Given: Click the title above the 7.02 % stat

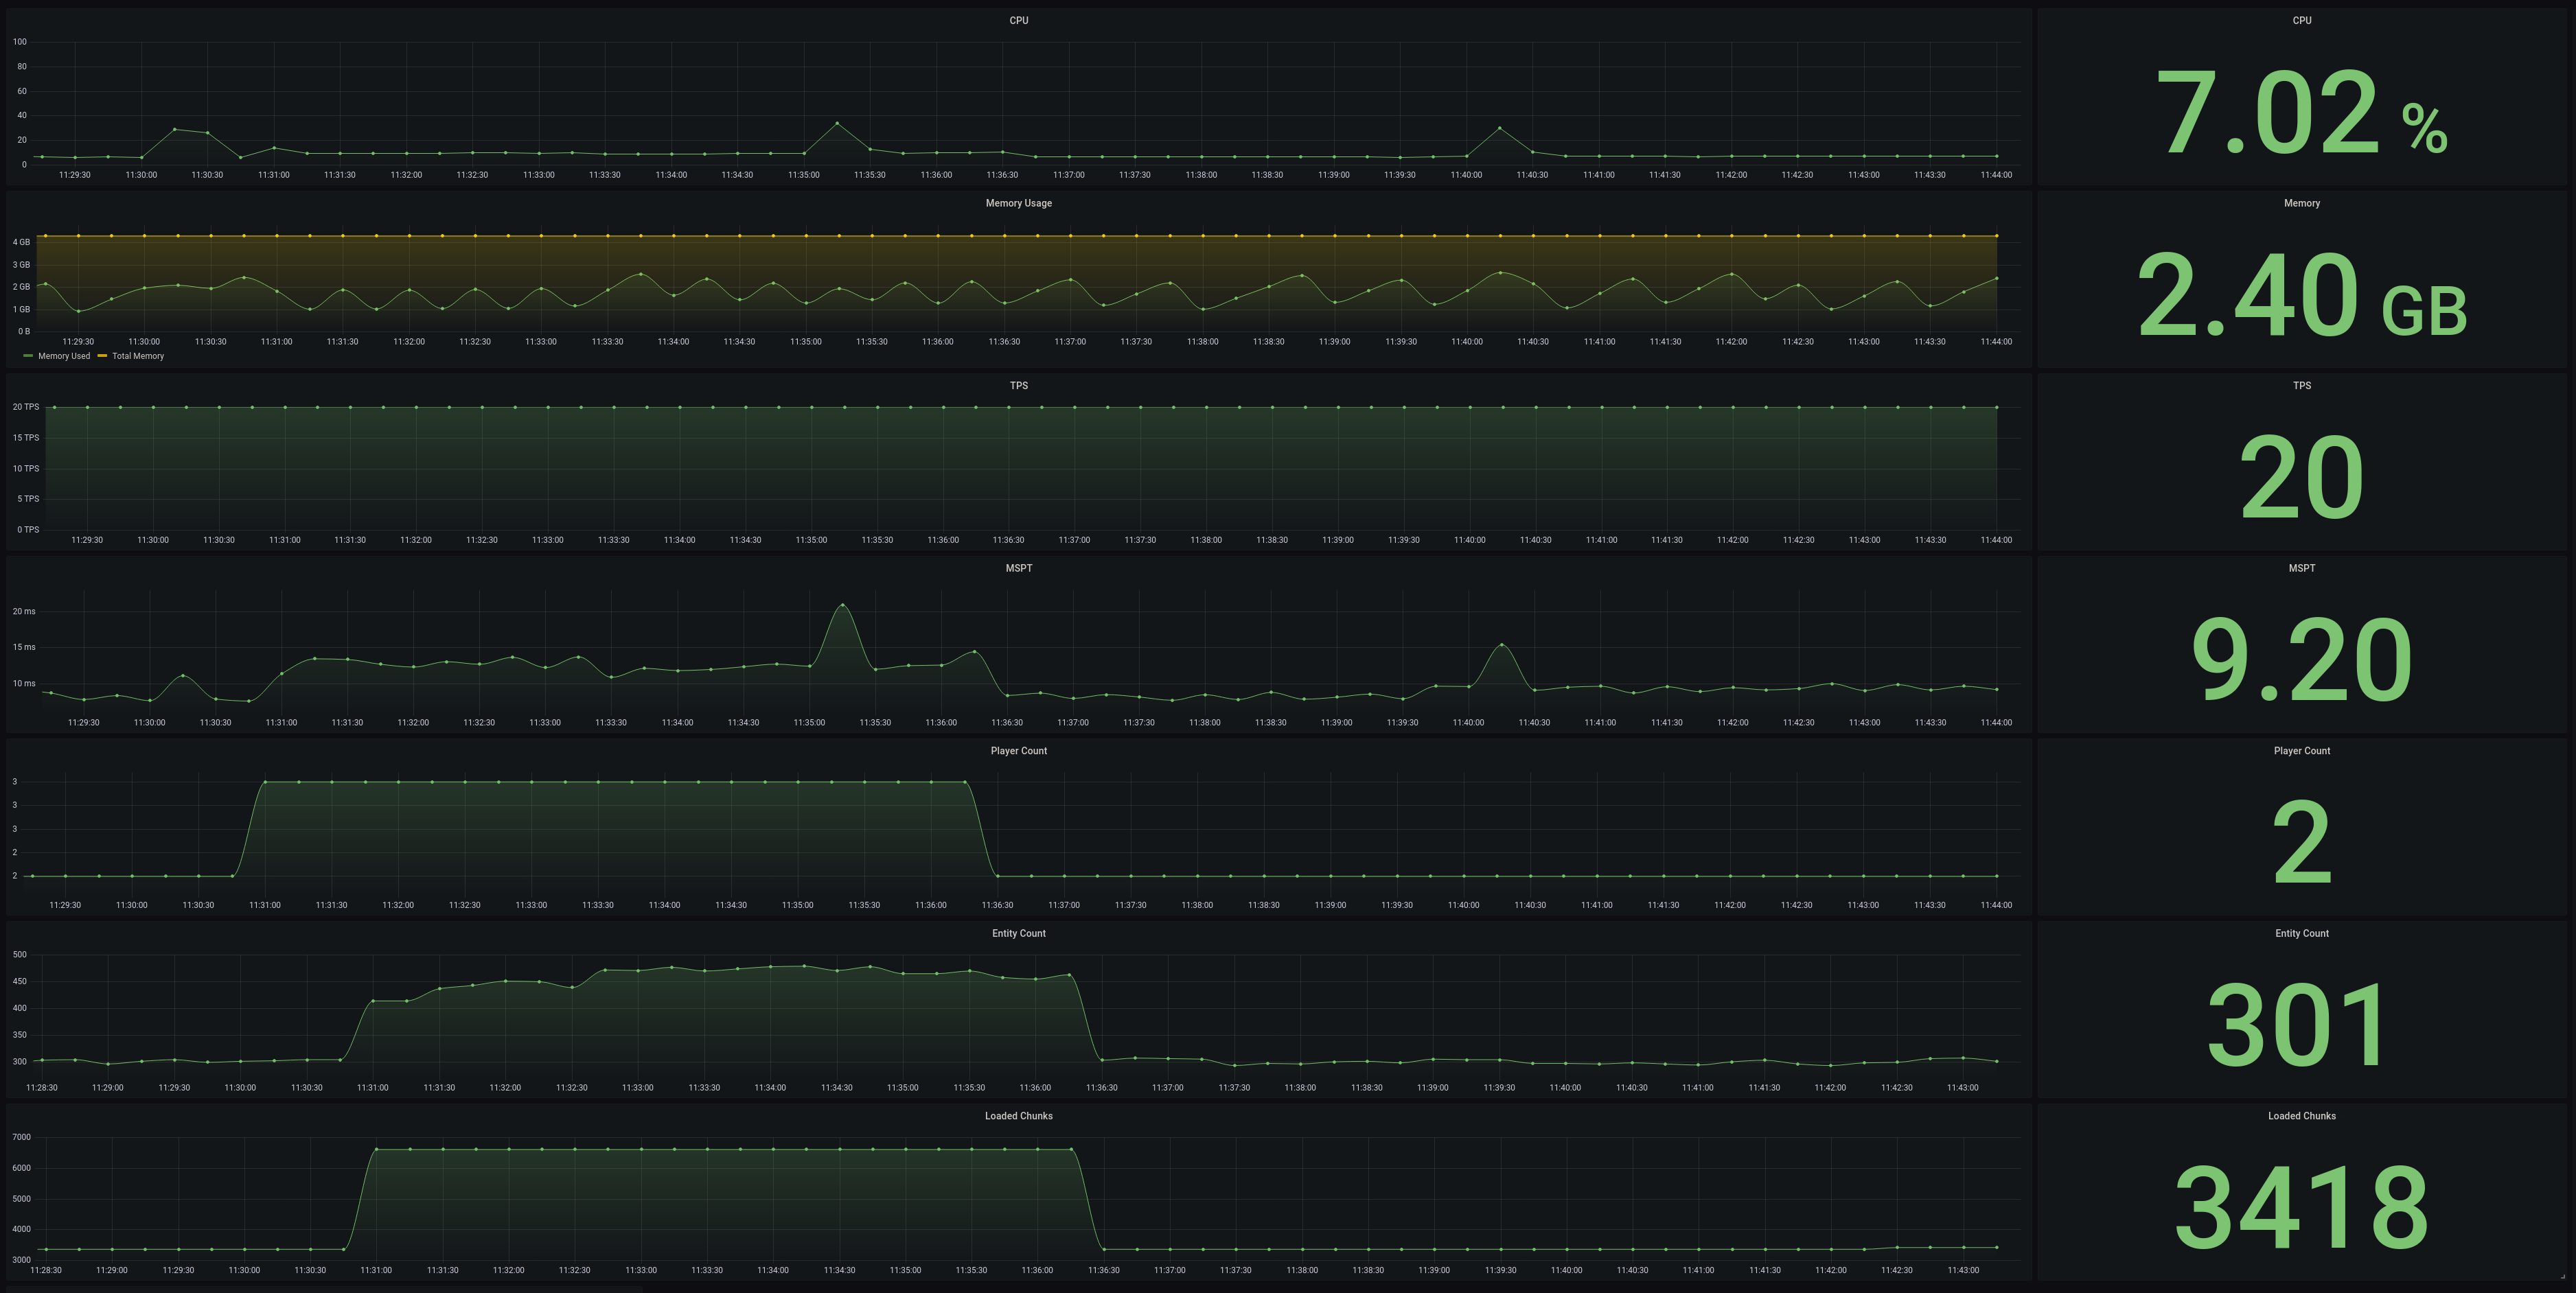Looking at the screenshot, I should point(2301,20).
